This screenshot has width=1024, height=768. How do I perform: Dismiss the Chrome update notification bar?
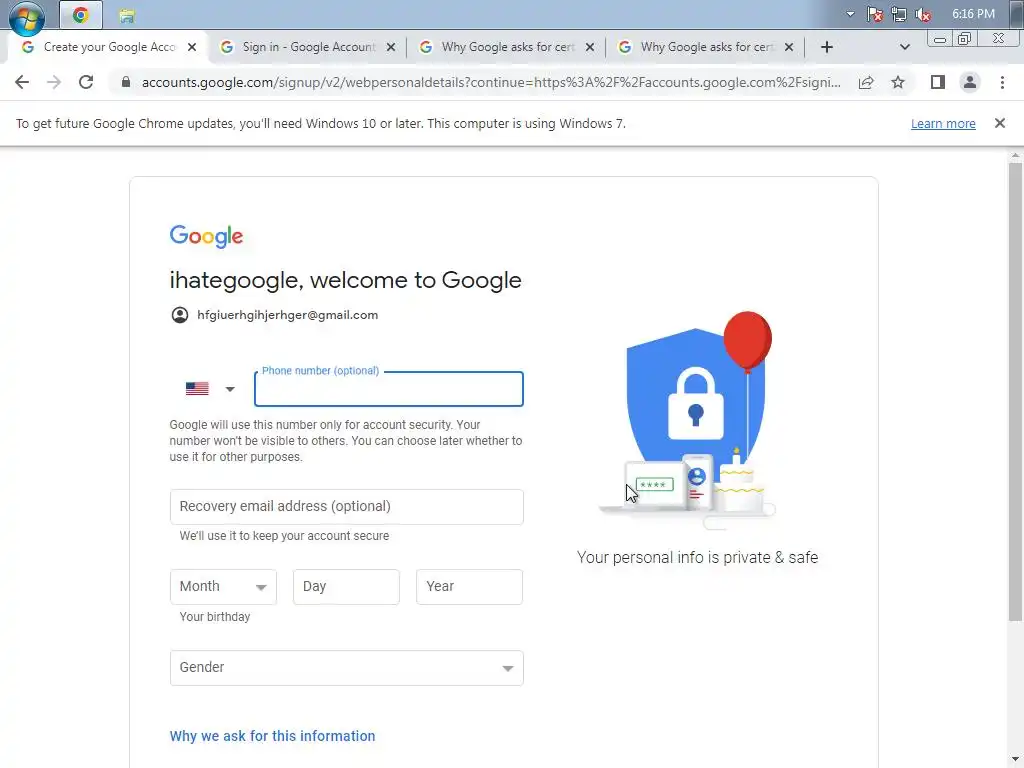tap(999, 123)
